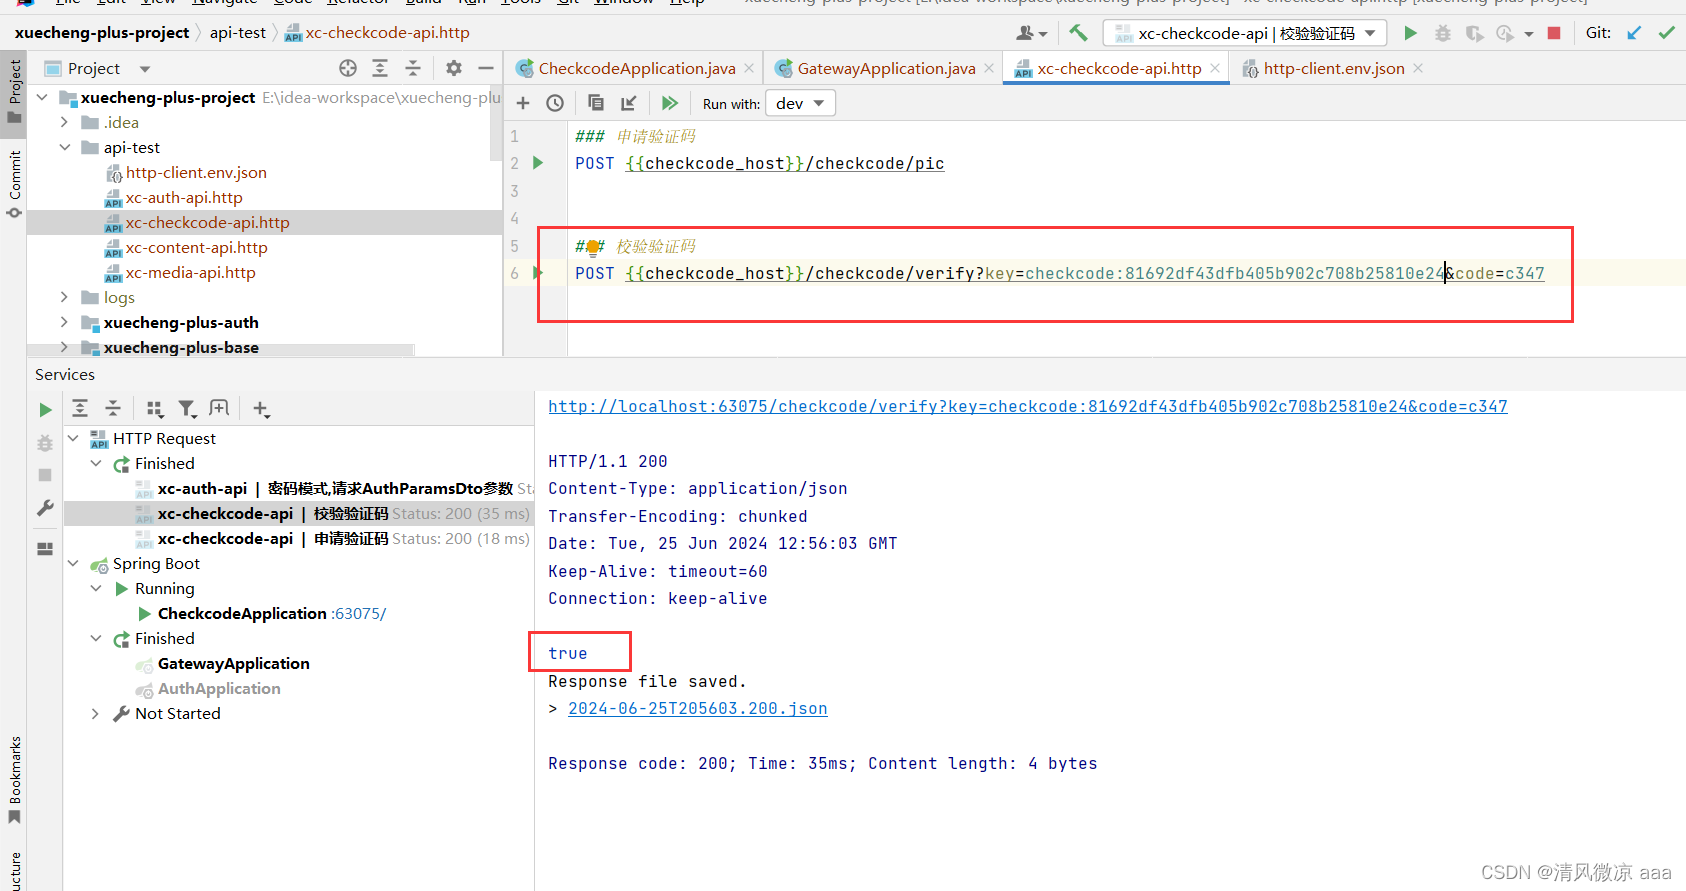Expand the .idea folder
Image resolution: width=1686 pixels, height=891 pixels.
(65, 122)
